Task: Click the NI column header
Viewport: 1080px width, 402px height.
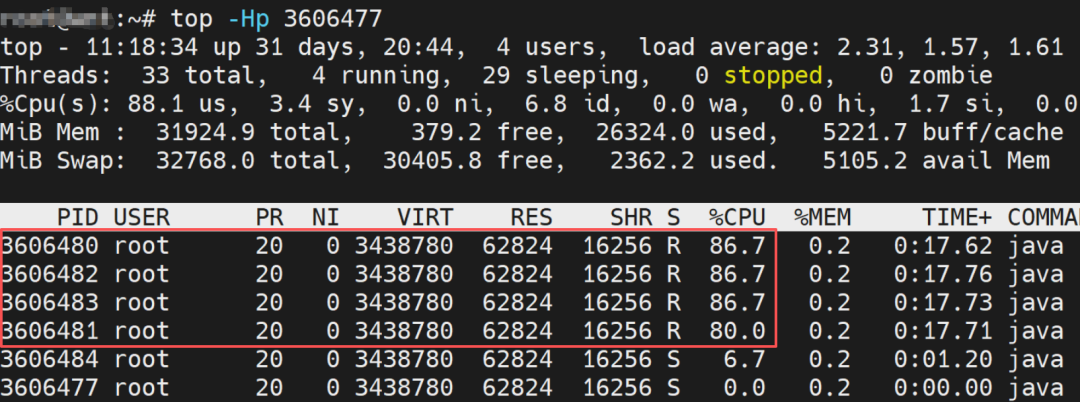Action: pos(325,218)
